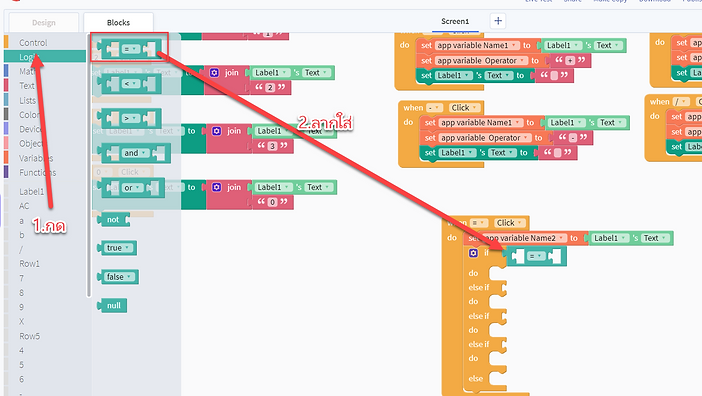Open the ">" operator dropdown in the flyout
The image size is (702, 396).
click(130, 118)
